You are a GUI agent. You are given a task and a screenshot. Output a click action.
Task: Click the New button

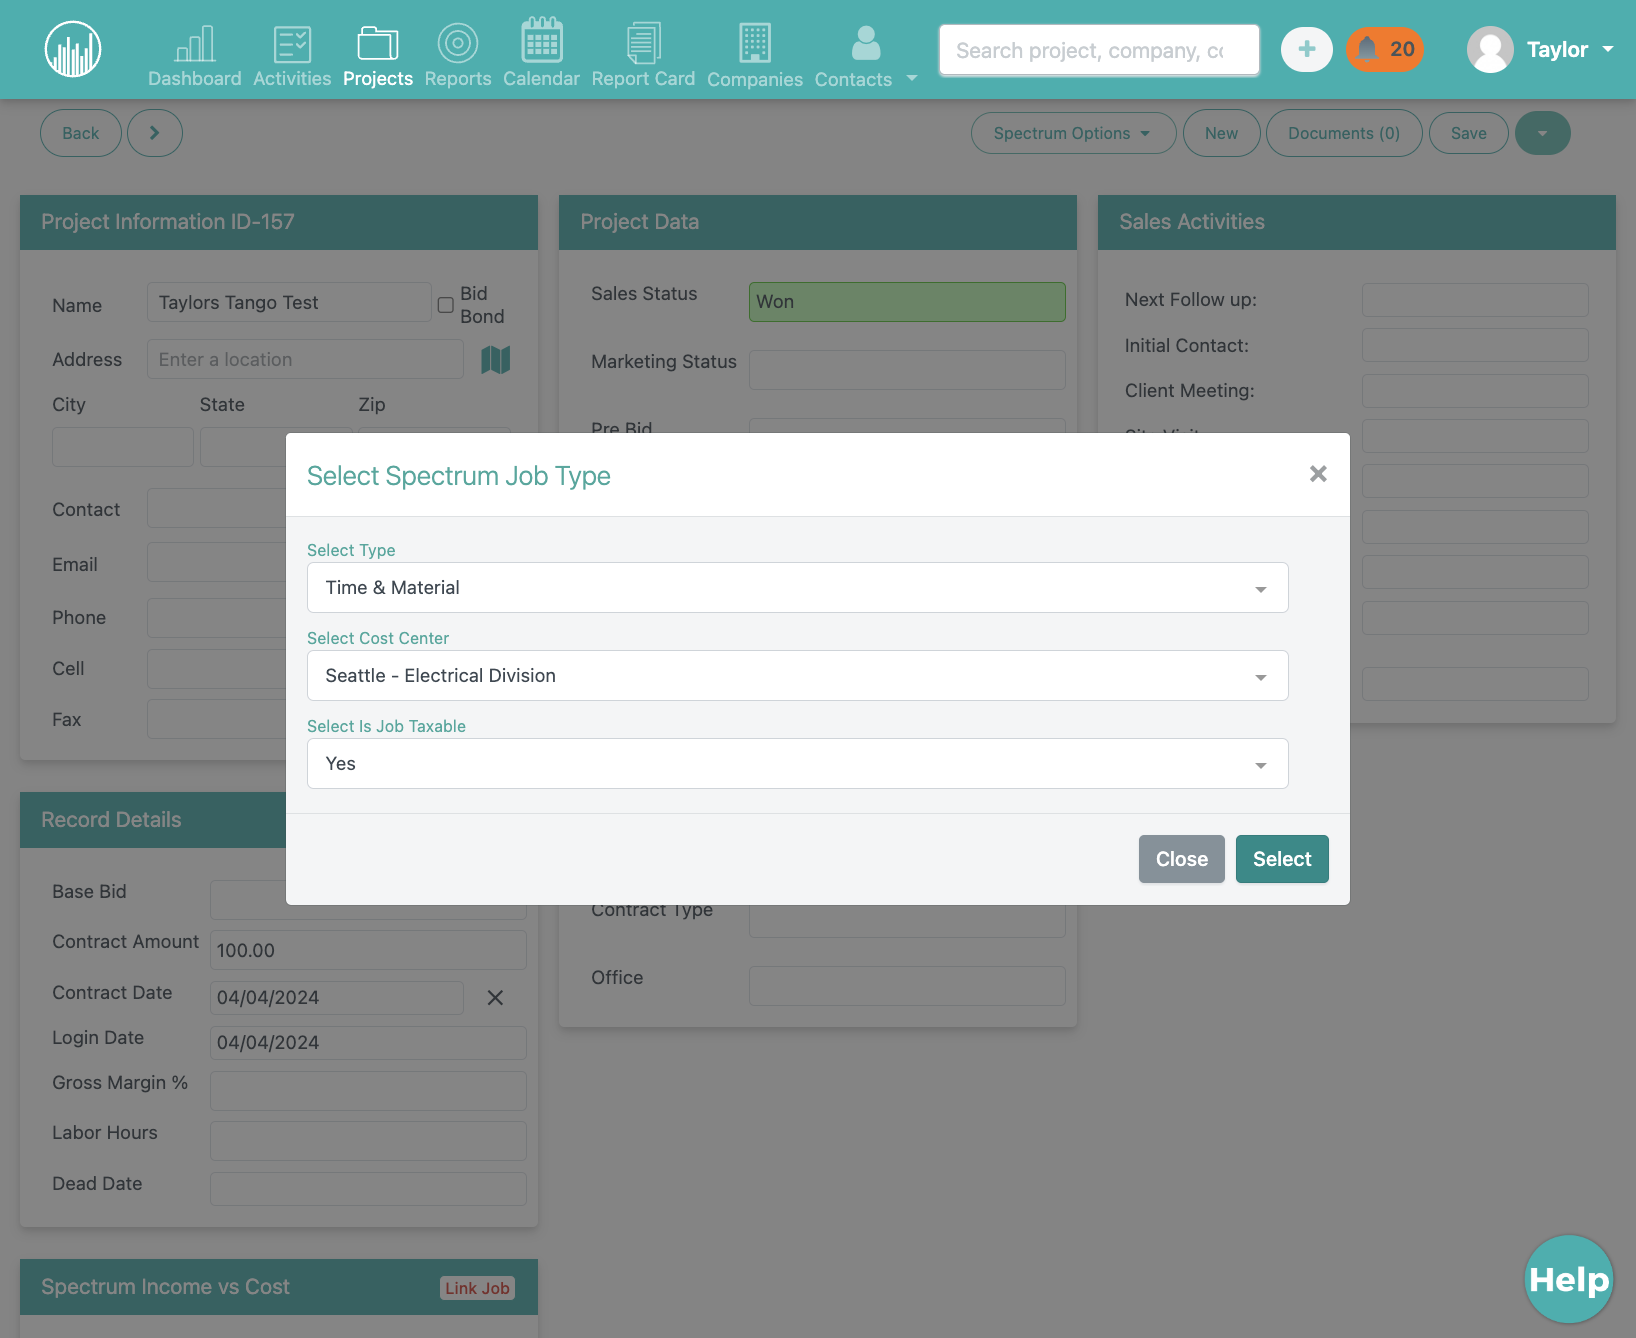click(1221, 133)
